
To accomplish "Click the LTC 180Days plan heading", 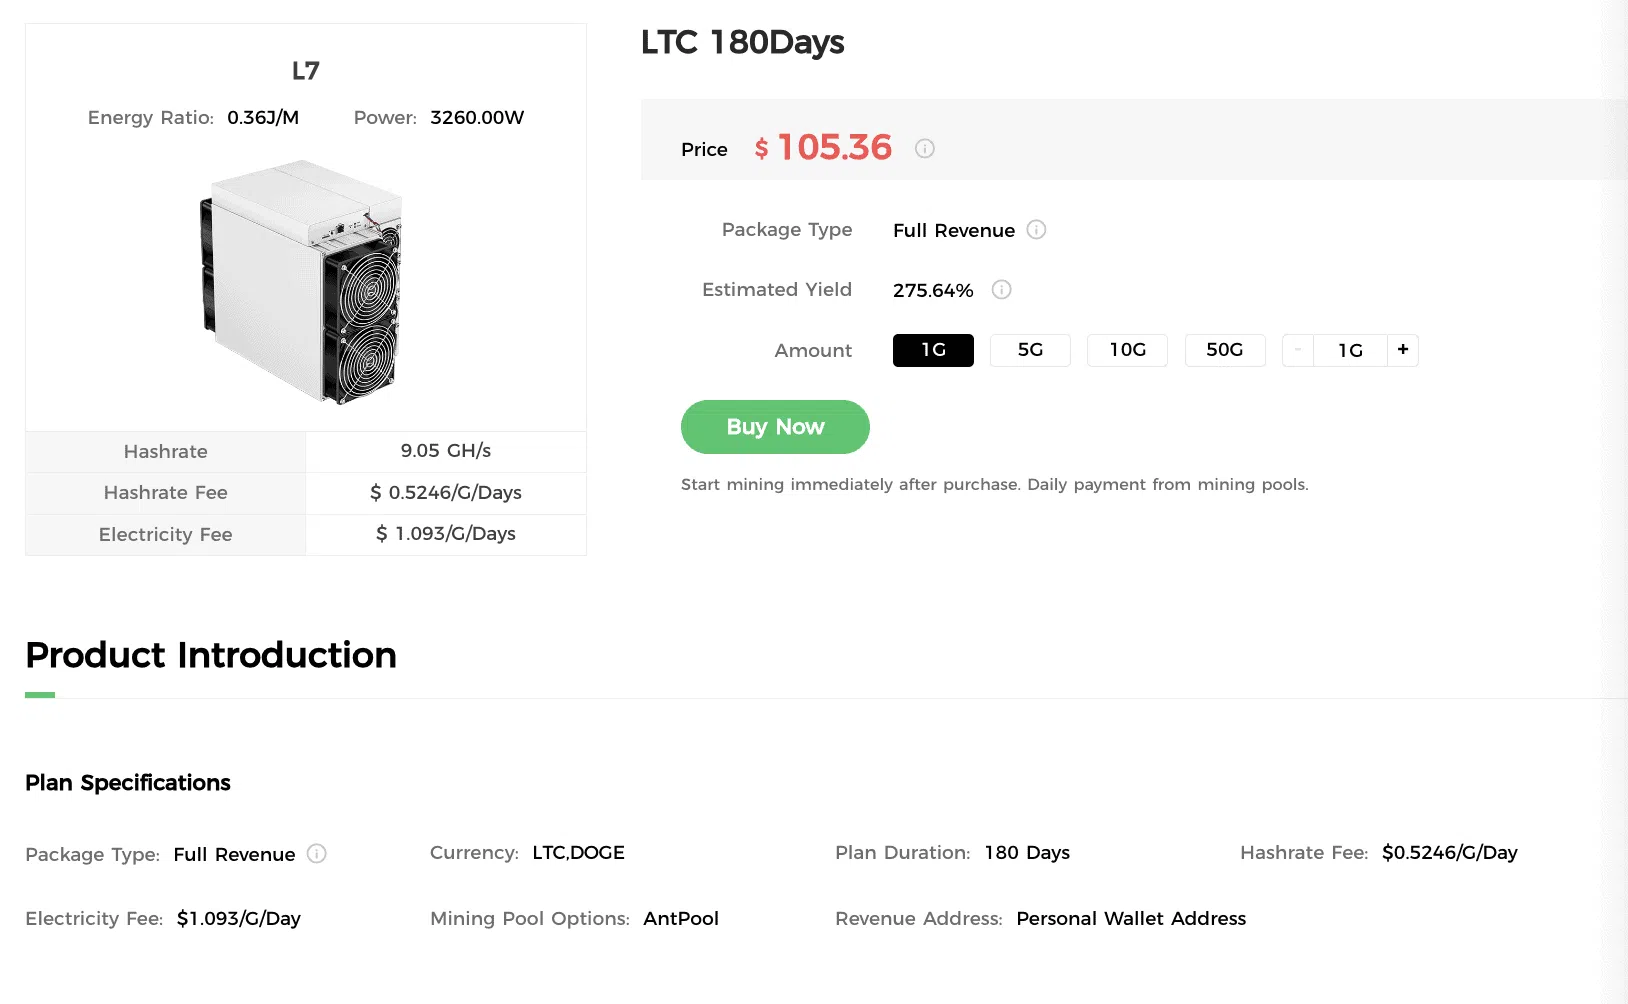I will 742,43.
